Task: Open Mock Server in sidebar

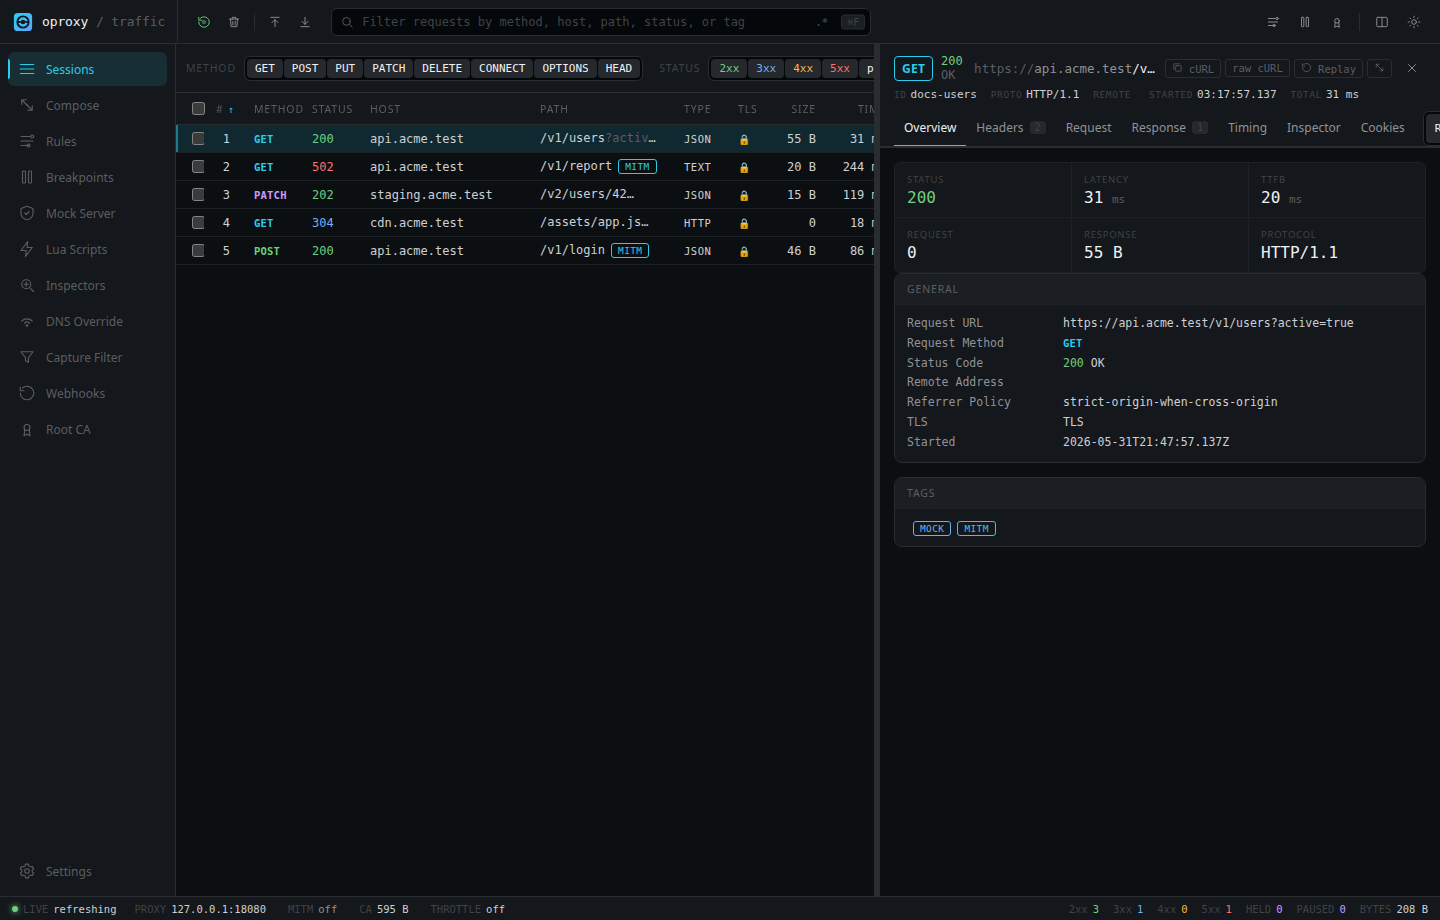Action: point(88,213)
